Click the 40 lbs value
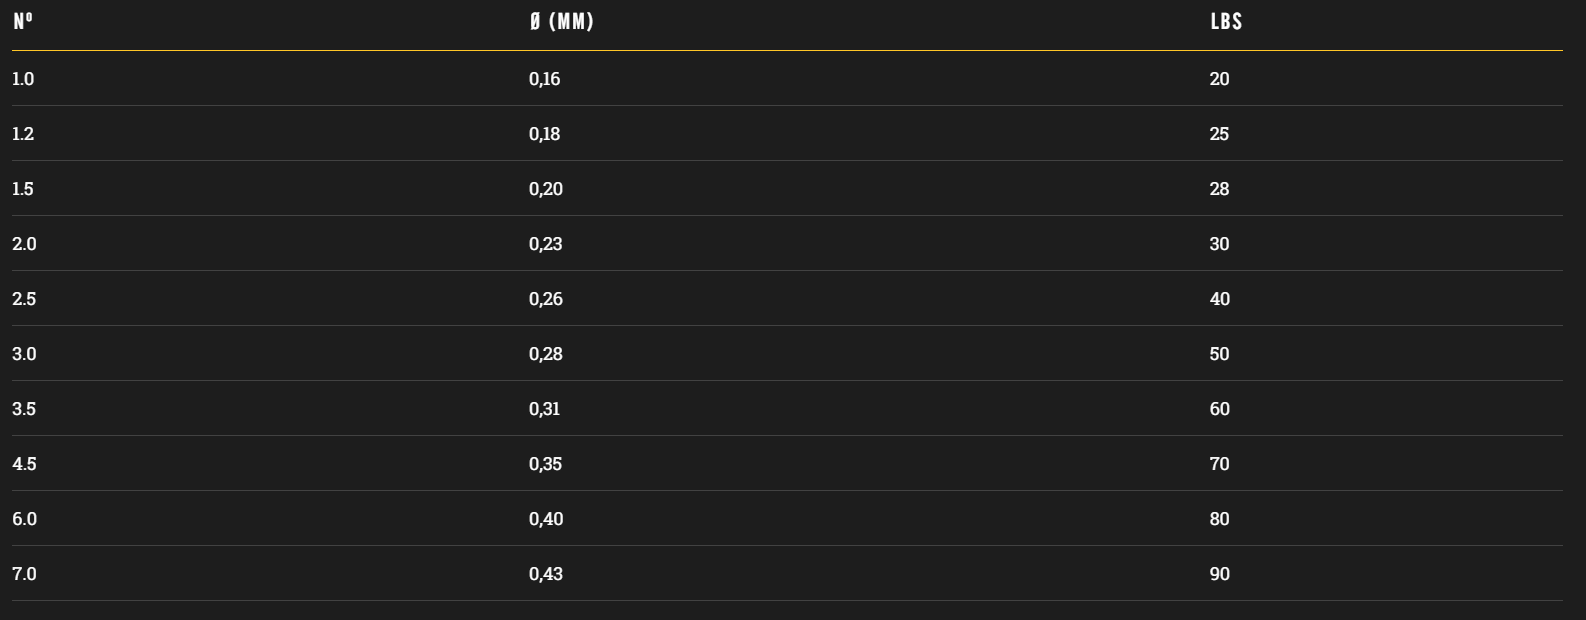The width and height of the screenshot is (1586, 620). (x=1220, y=299)
